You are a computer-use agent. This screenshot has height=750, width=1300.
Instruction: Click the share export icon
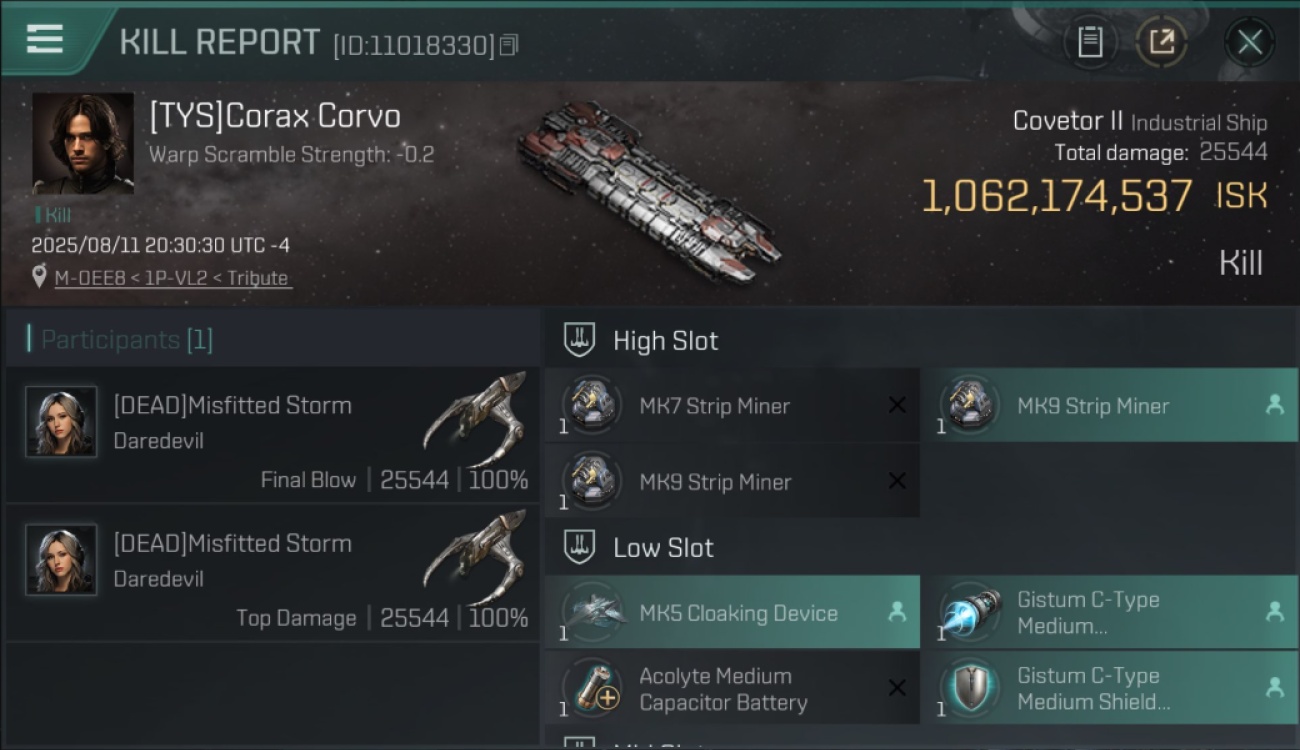(x=1162, y=42)
